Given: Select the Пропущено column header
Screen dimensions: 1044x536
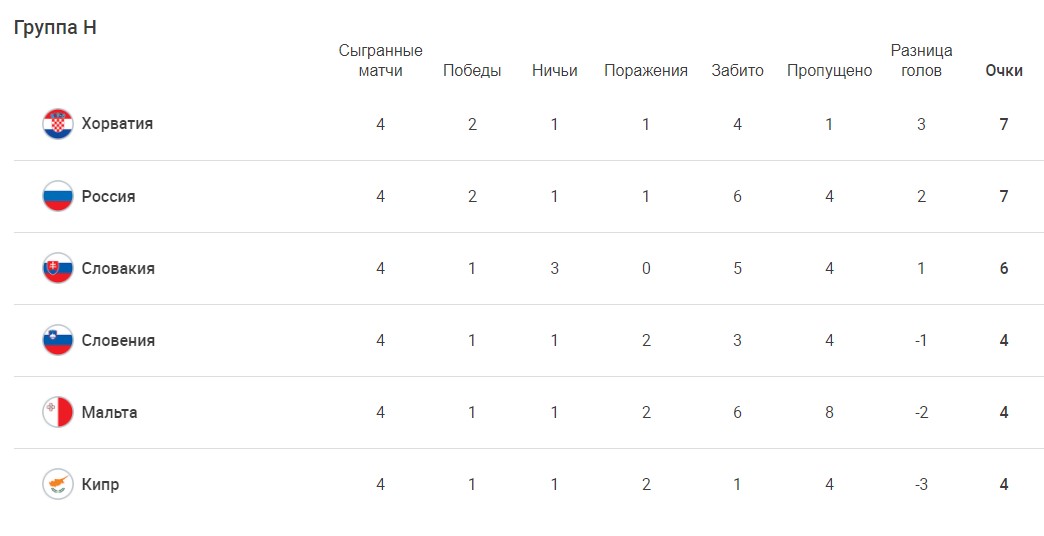Looking at the screenshot, I should [x=830, y=71].
